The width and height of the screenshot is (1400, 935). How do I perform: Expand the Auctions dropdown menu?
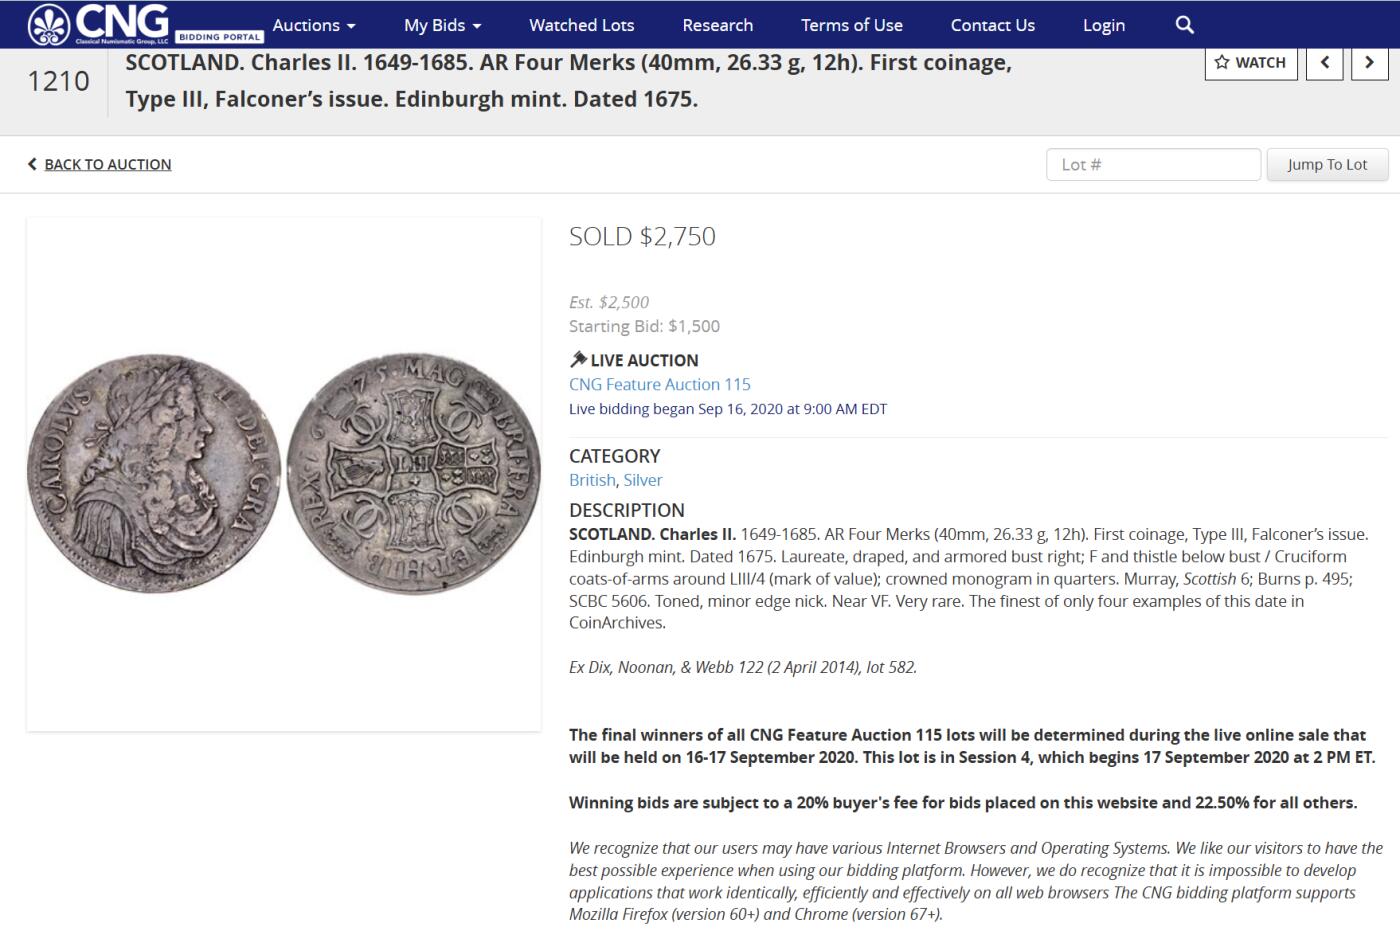point(314,25)
